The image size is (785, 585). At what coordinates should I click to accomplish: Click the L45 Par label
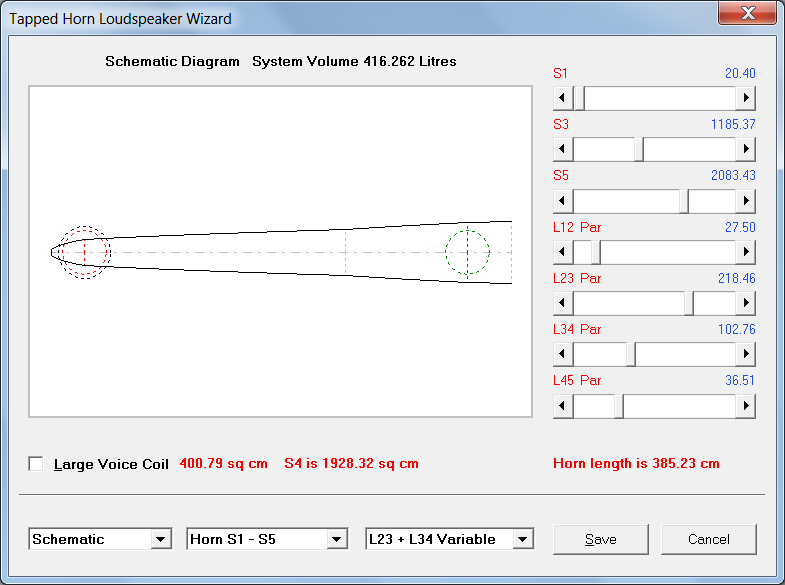pos(577,380)
